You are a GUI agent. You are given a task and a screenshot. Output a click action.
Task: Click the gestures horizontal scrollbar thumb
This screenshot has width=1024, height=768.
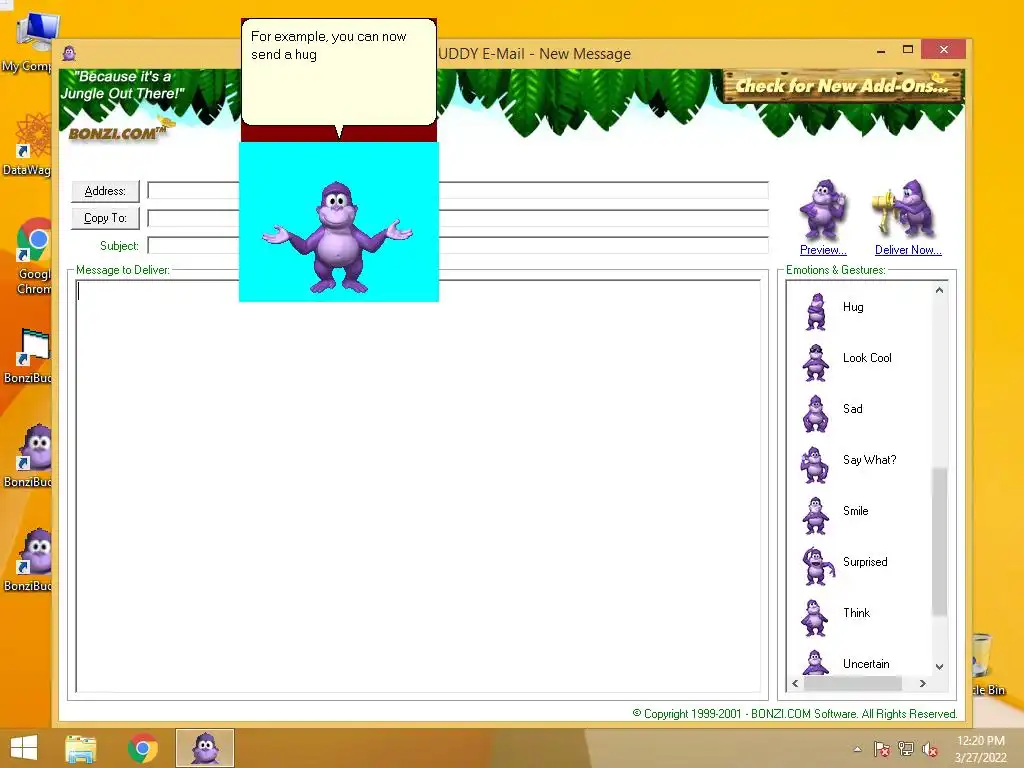click(x=852, y=684)
